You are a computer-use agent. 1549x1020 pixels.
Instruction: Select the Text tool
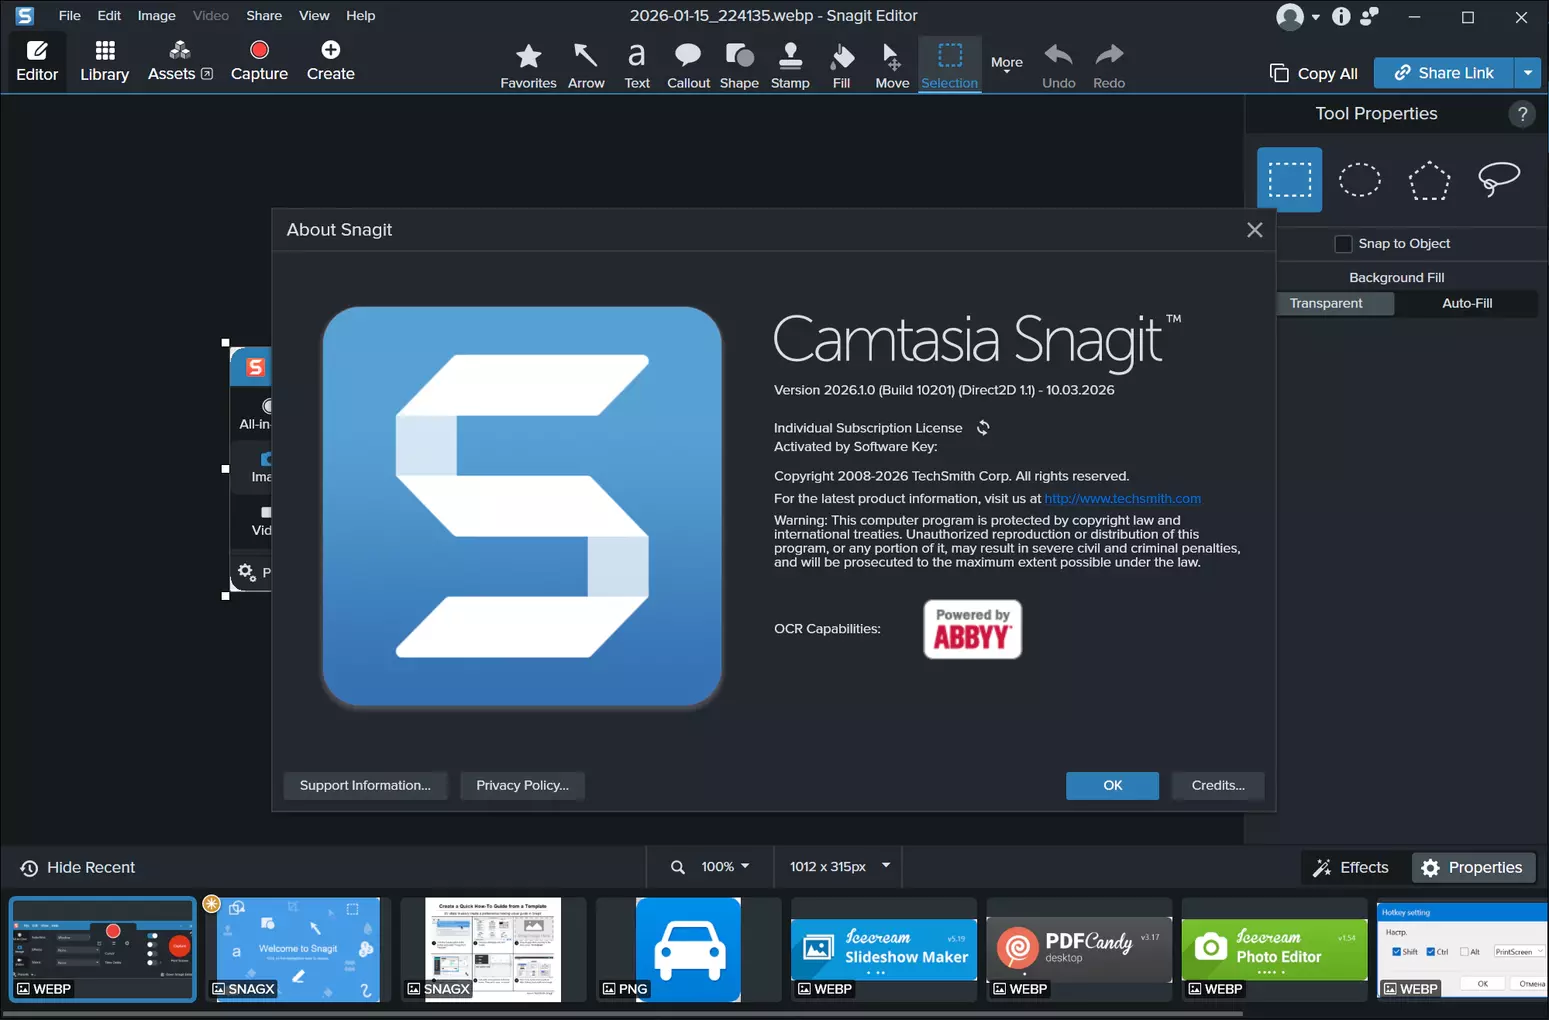tap(637, 66)
